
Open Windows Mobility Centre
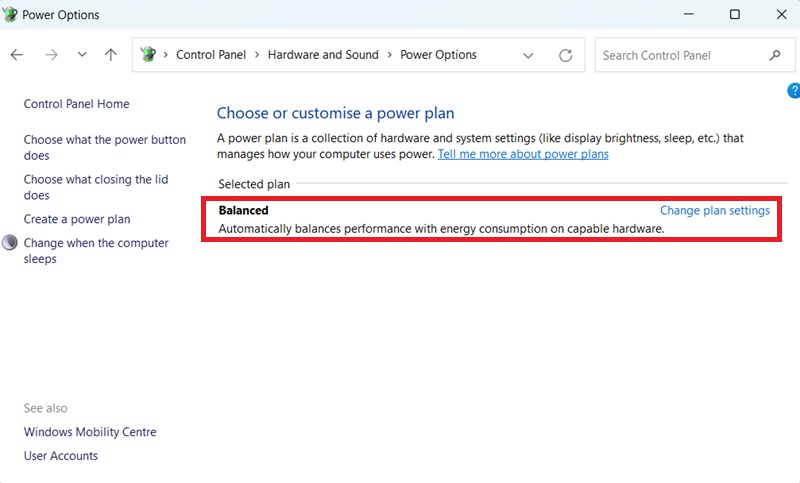pos(90,432)
